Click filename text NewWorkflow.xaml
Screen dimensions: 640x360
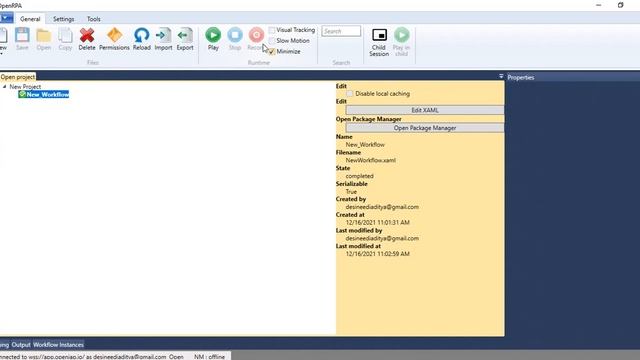click(371, 160)
